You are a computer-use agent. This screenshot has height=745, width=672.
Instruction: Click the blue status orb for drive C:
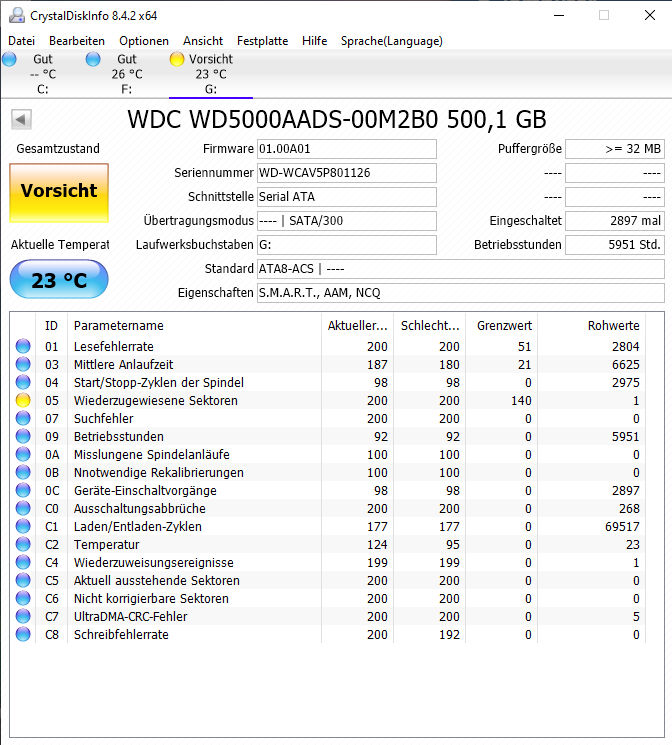point(9,59)
